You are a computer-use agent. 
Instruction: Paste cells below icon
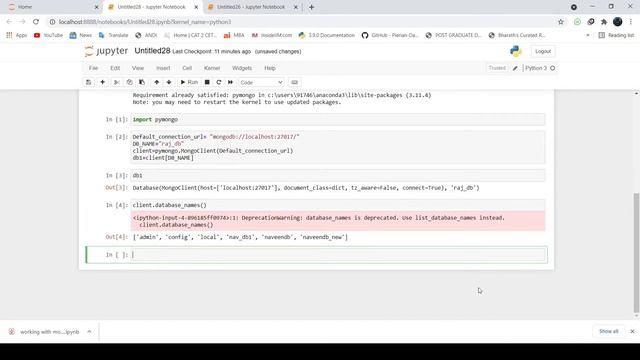142,82
